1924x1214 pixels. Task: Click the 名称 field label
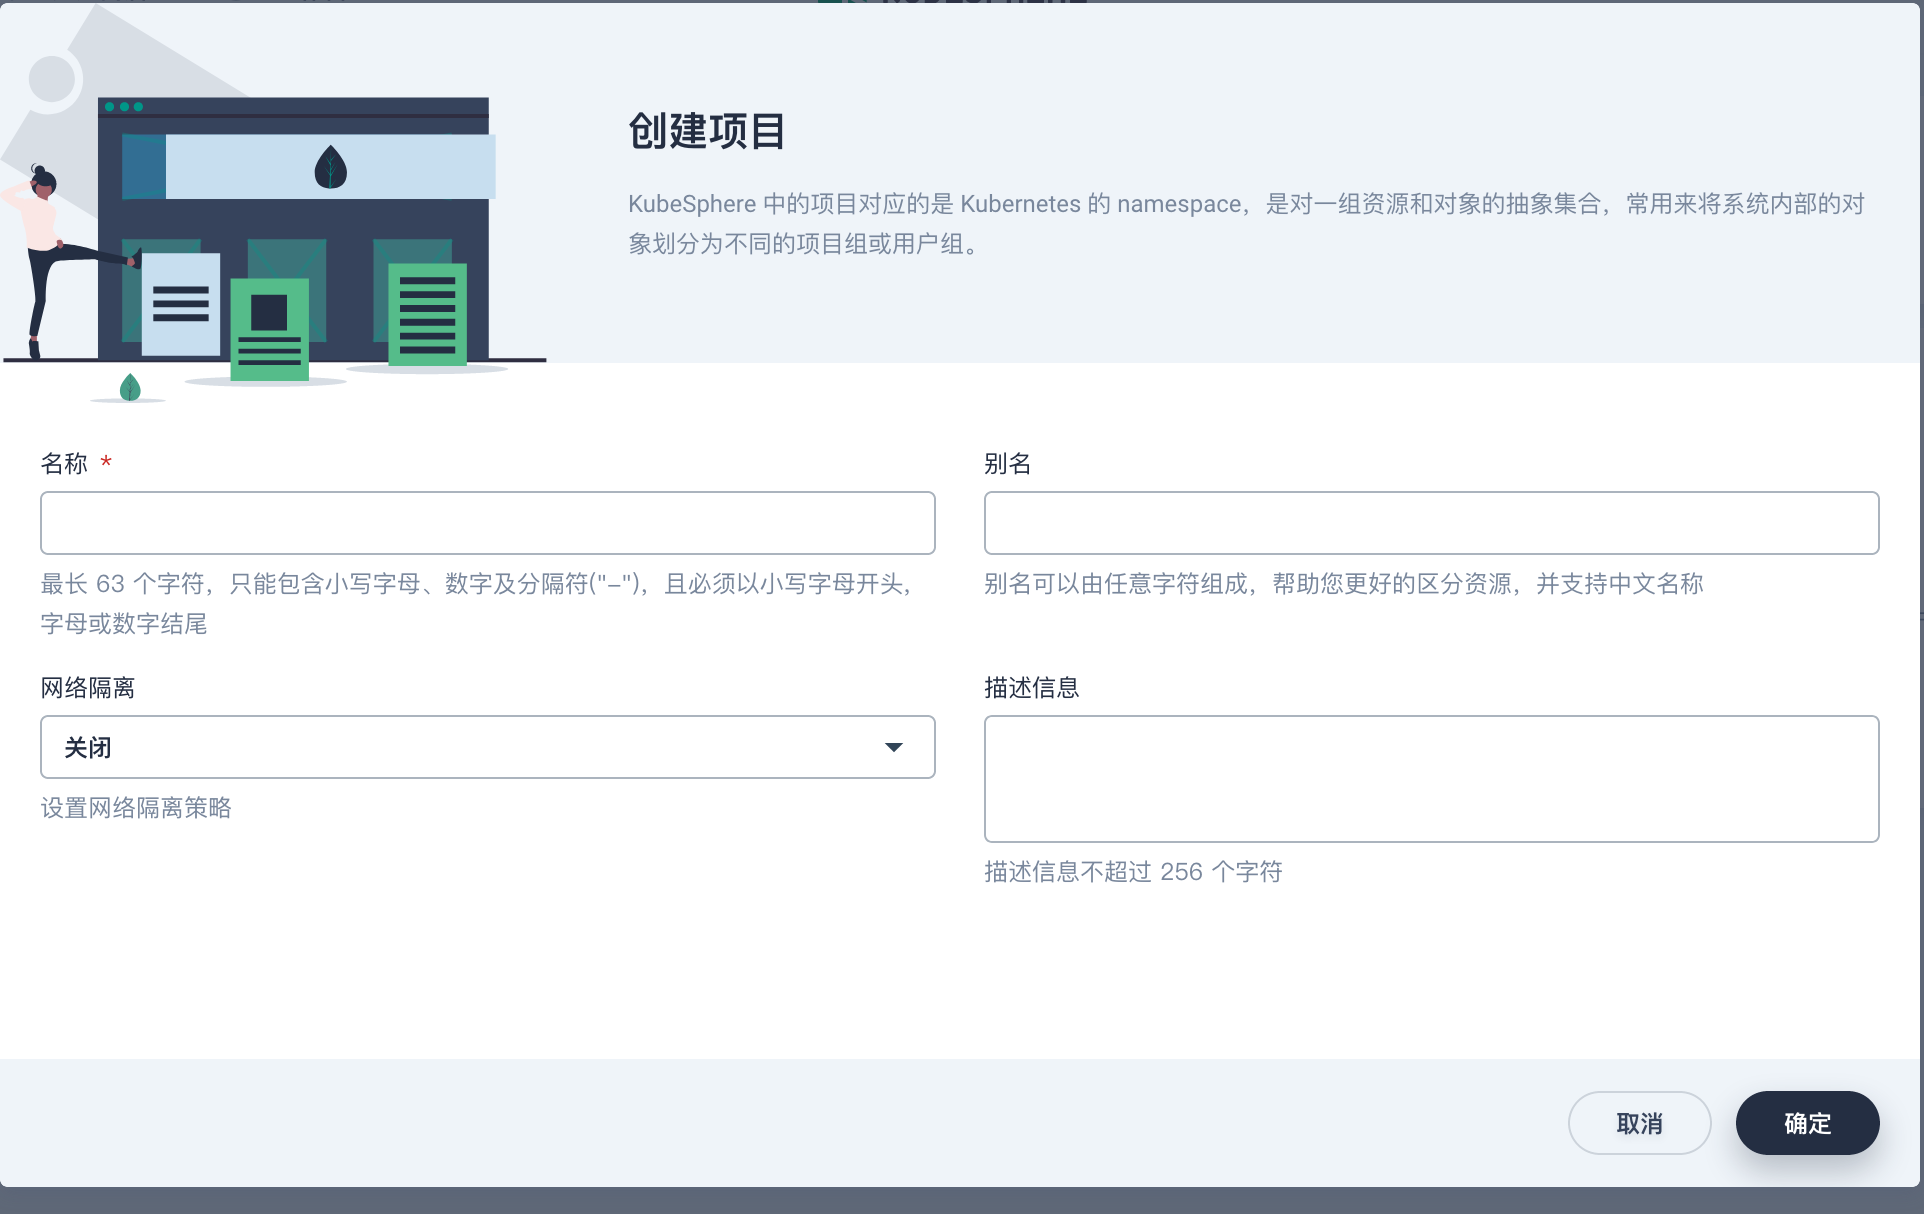pyautogui.click(x=61, y=463)
